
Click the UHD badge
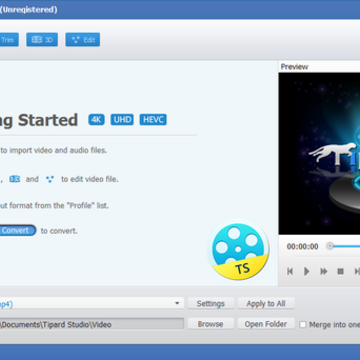click(122, 120)
